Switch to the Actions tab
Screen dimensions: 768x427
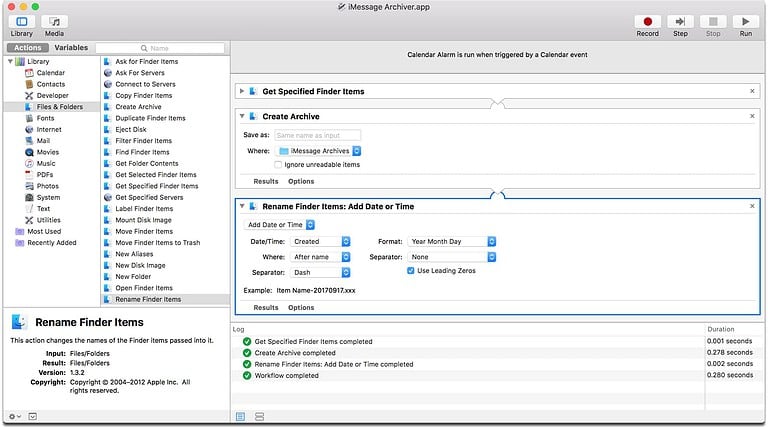click(27, 47)
